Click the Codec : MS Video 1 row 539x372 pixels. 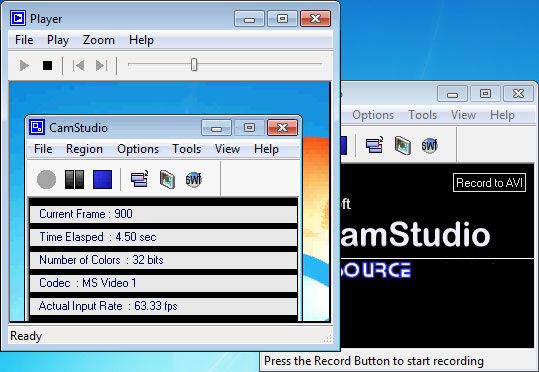pyautogui.click(x=164, y=283)
